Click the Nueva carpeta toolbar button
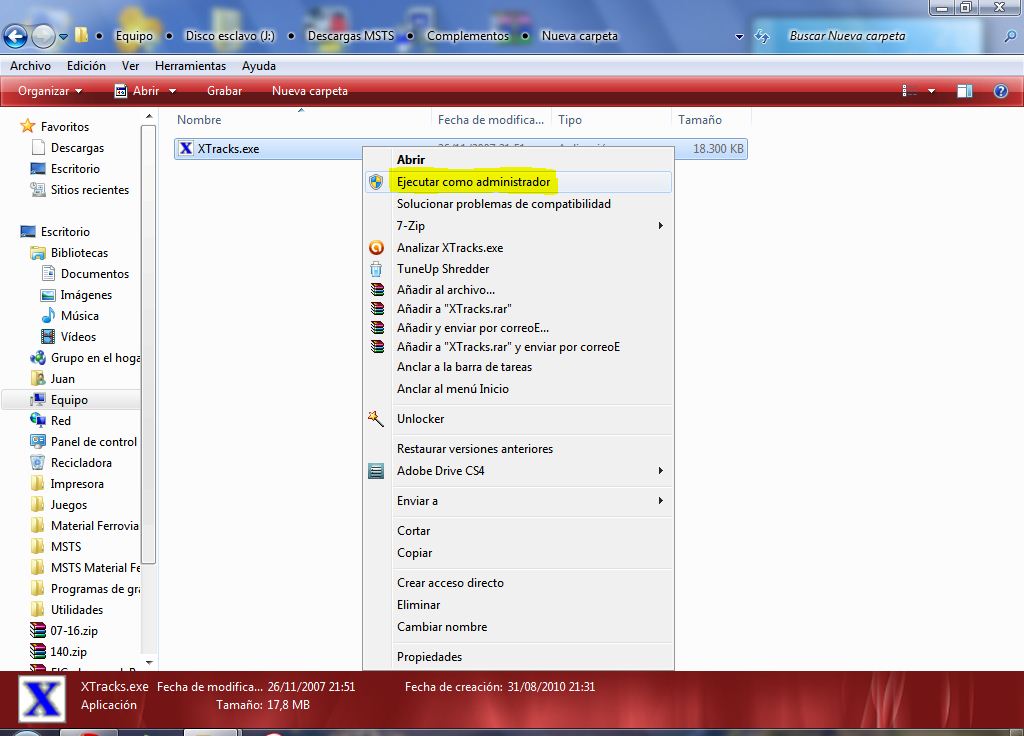 pos(310,91)
